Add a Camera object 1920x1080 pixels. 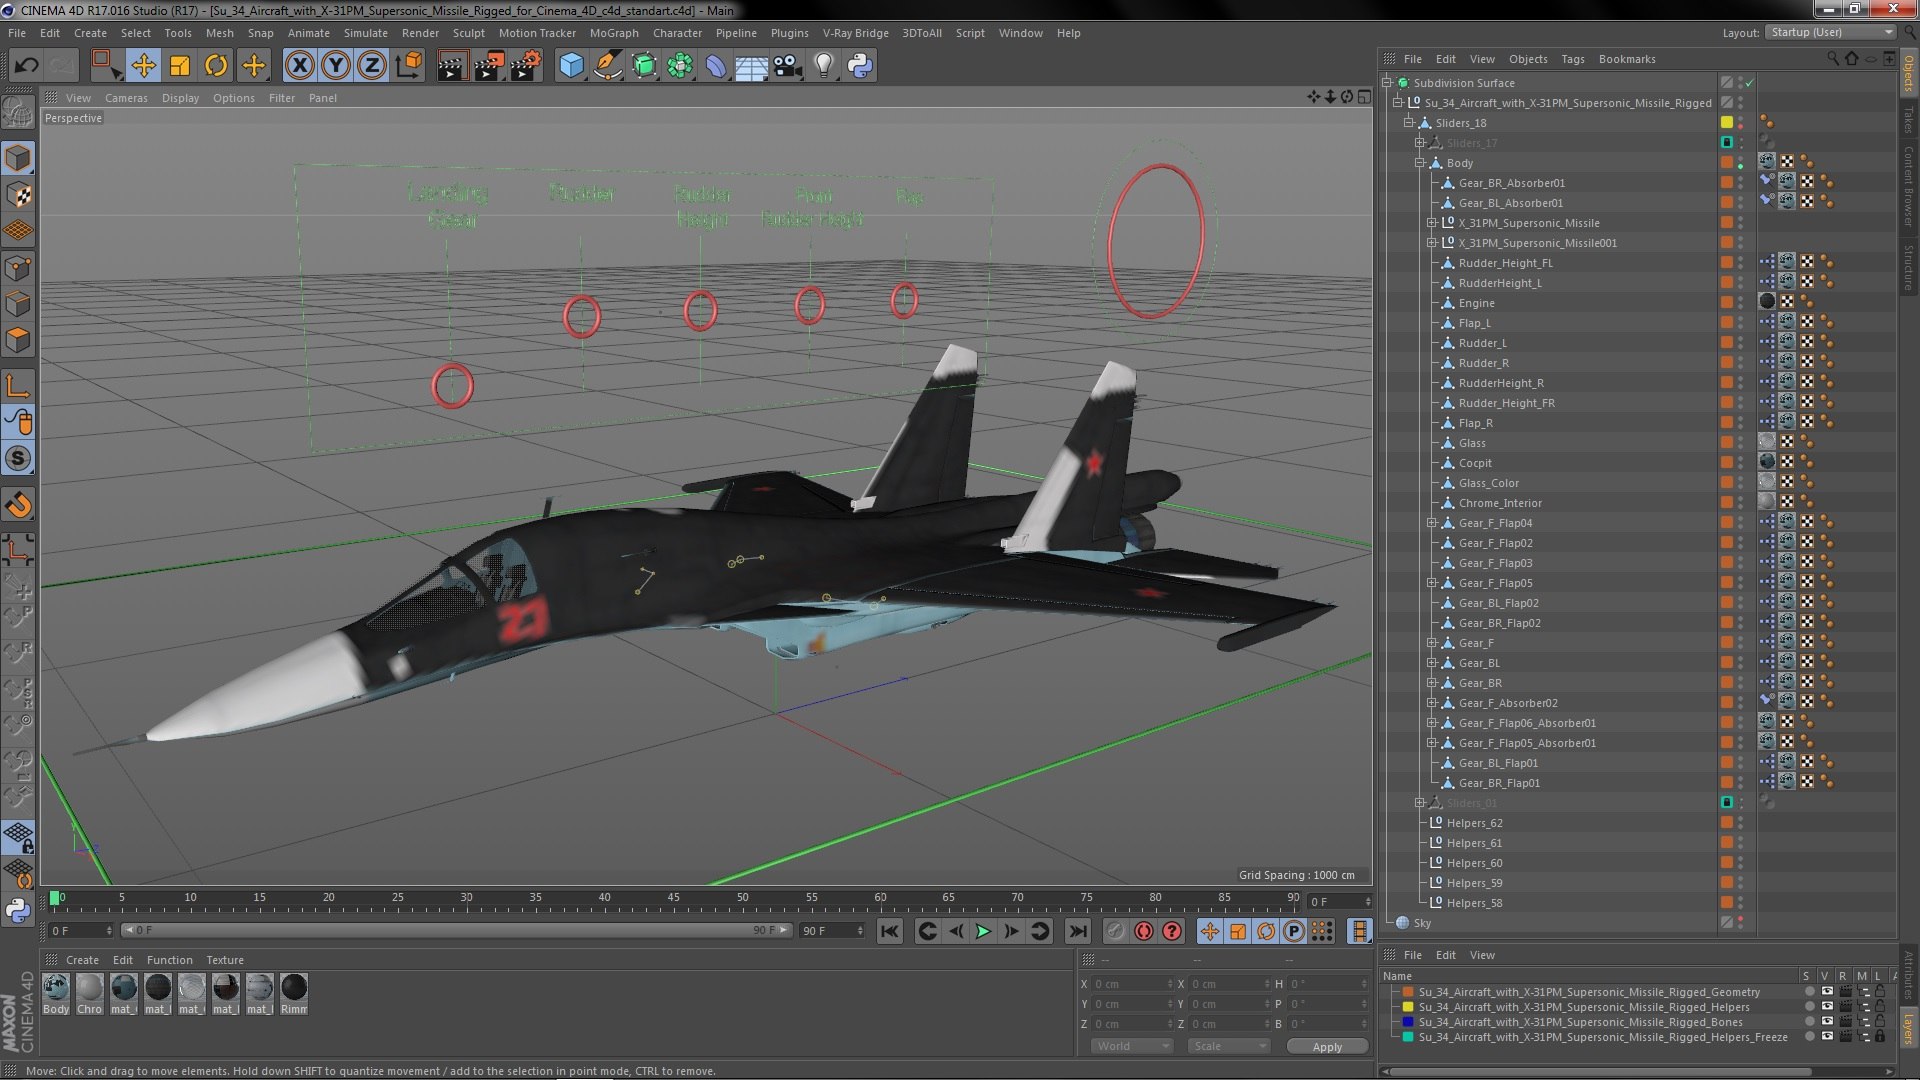pos(787,66)
